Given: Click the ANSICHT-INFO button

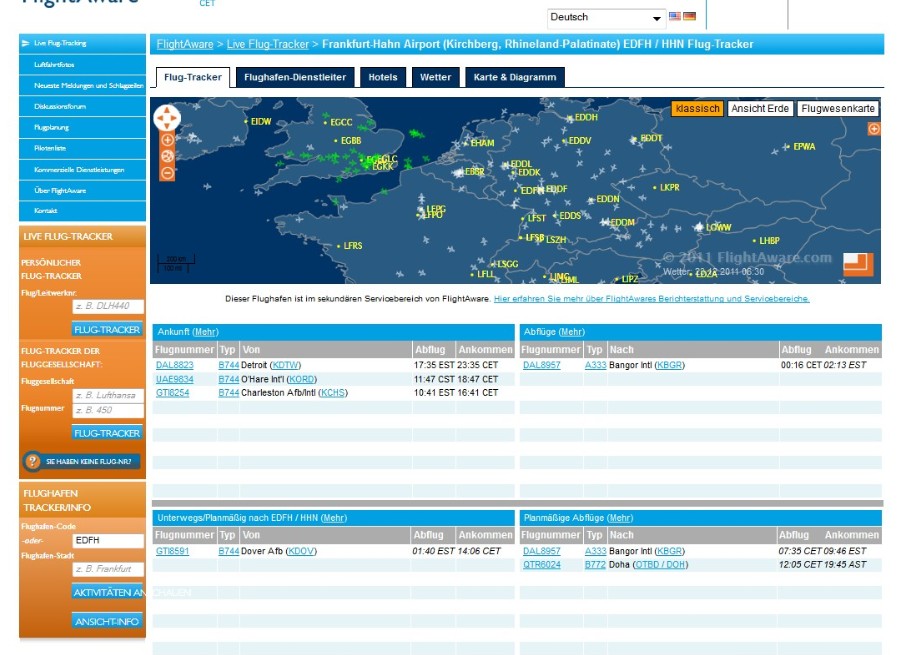Looking at the screenshot, I should click(x=107, y=621).
